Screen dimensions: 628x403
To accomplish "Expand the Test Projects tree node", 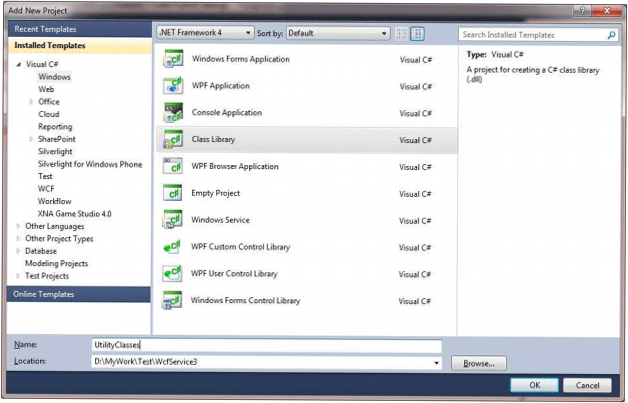I will click(18, 276).
